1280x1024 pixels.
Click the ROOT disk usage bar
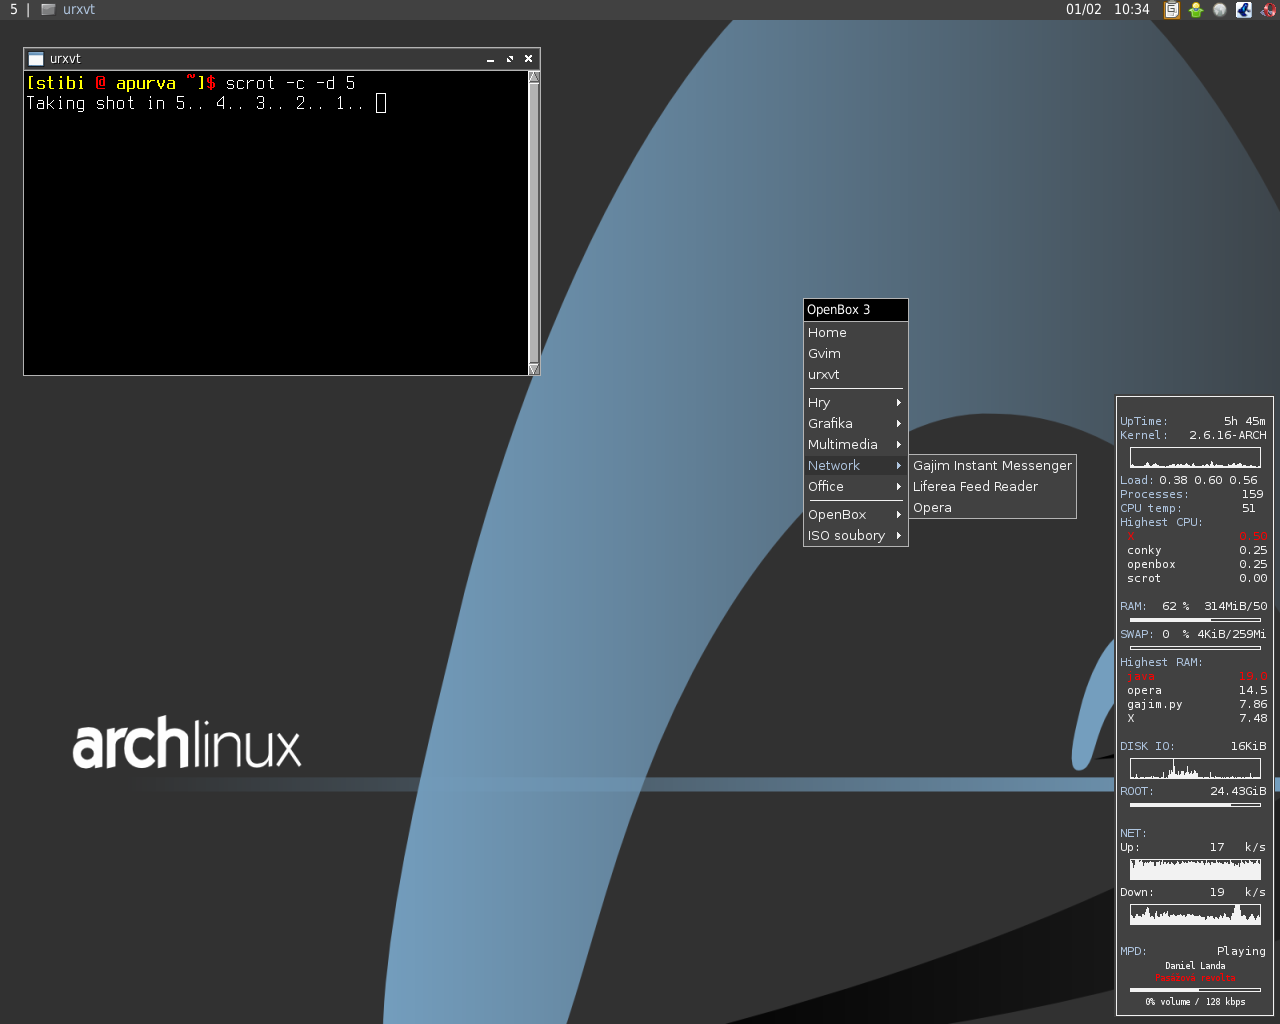pos(1195,805)
